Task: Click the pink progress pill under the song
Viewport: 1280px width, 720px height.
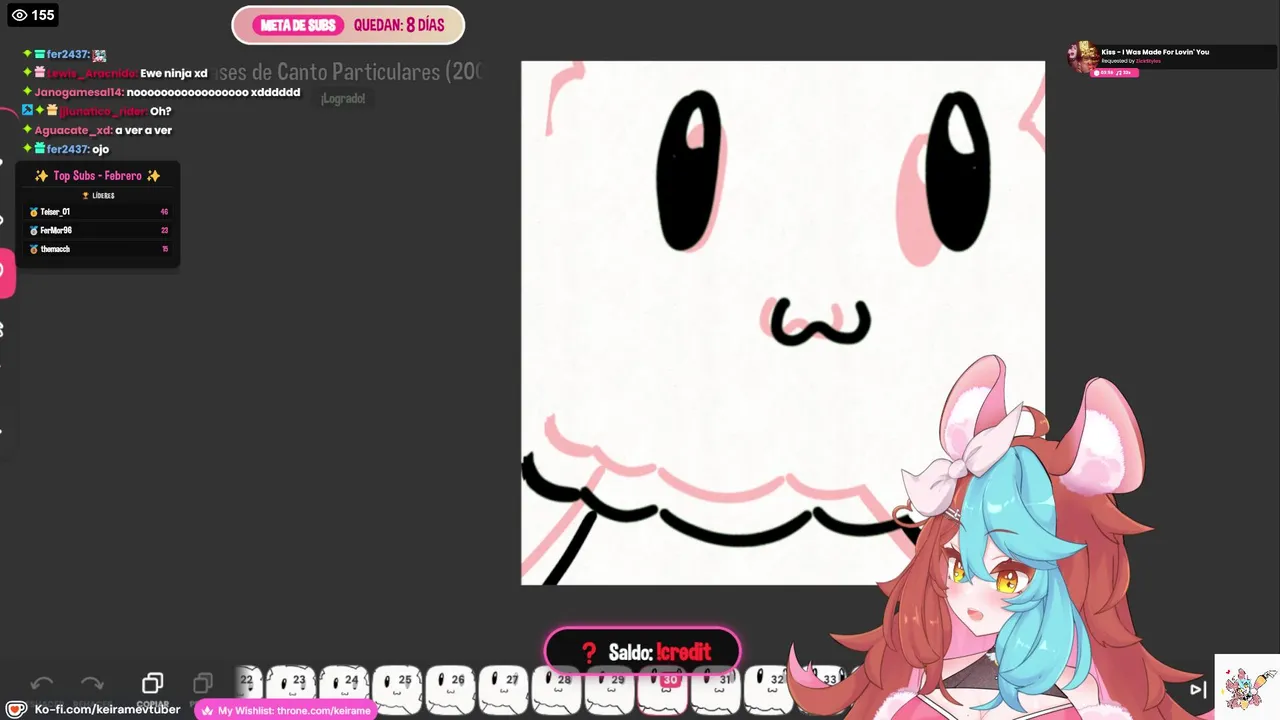Action: [1115, 72]
